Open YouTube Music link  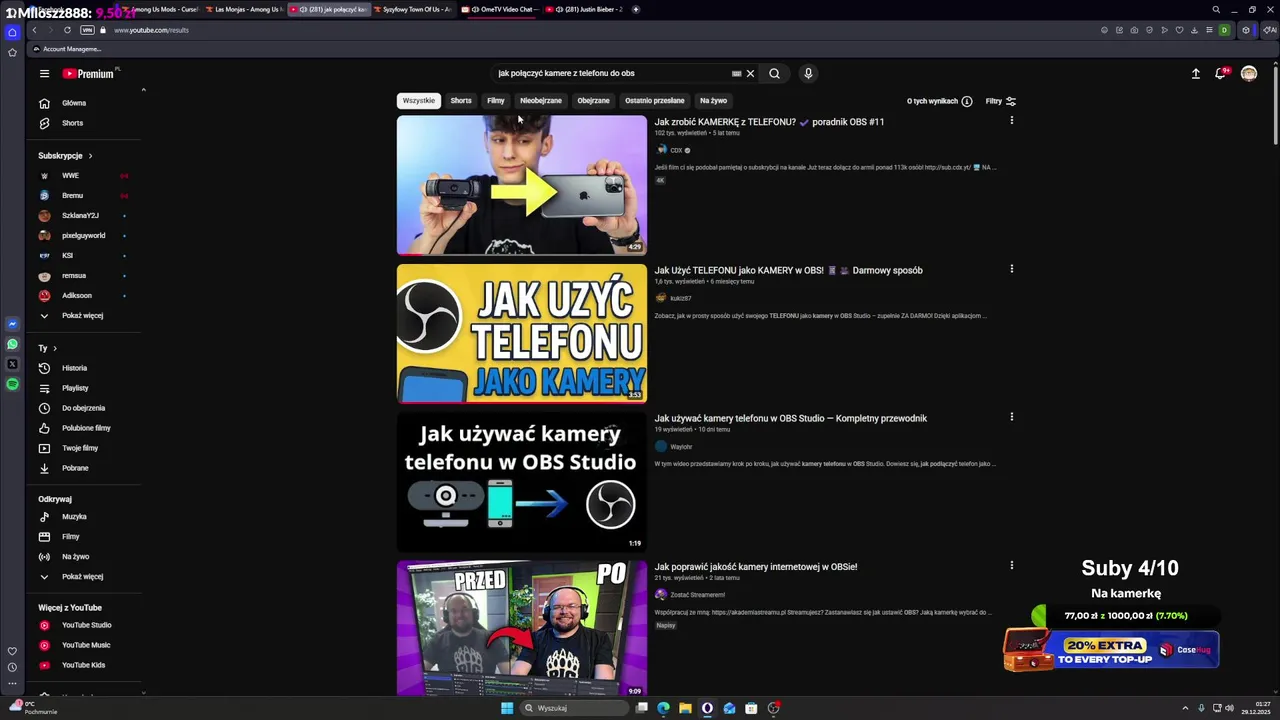pyautogui.click(x=84, y=645)
